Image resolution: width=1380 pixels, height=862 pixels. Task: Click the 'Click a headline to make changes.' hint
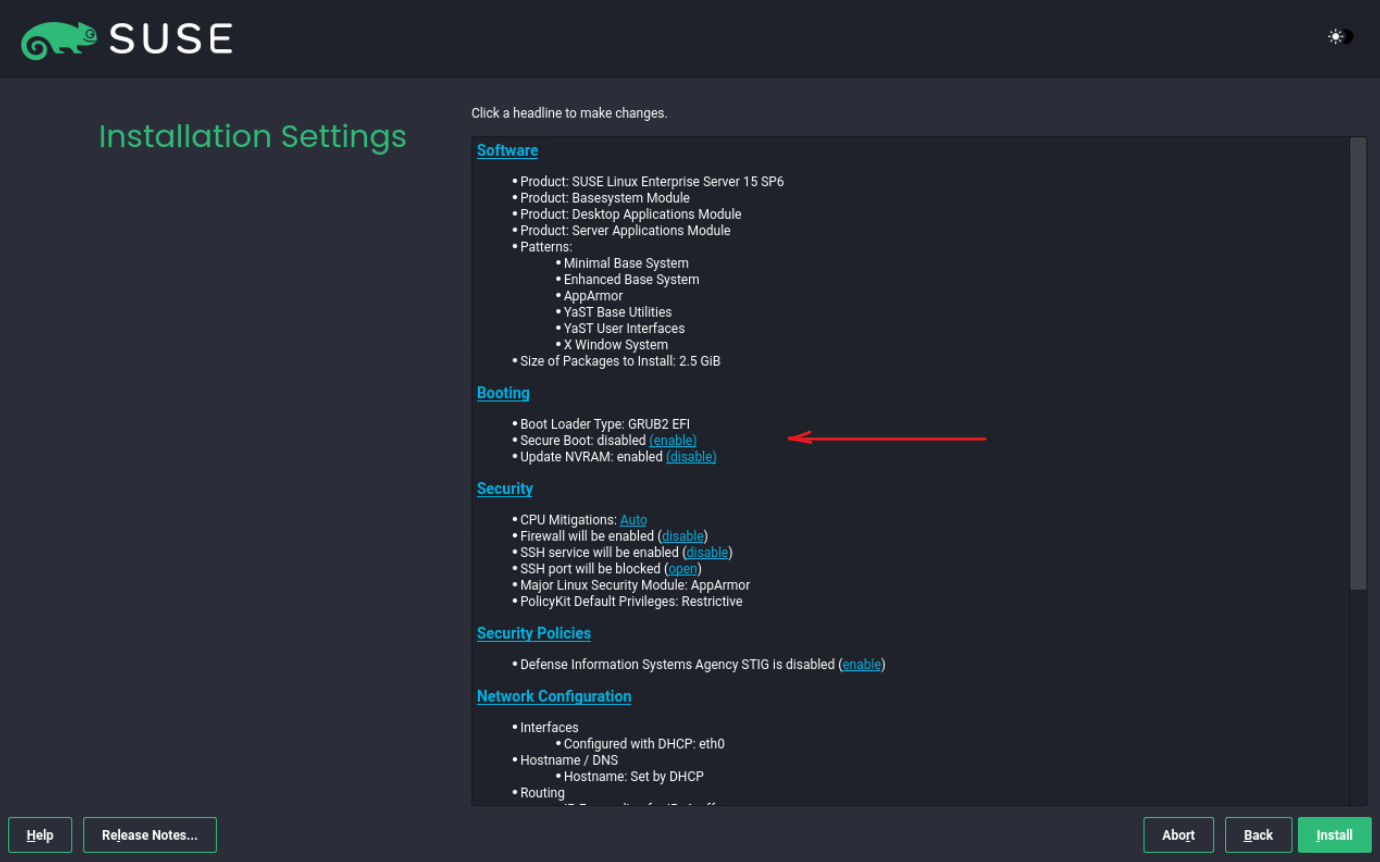pyautogui.click(x=569, y=113)
